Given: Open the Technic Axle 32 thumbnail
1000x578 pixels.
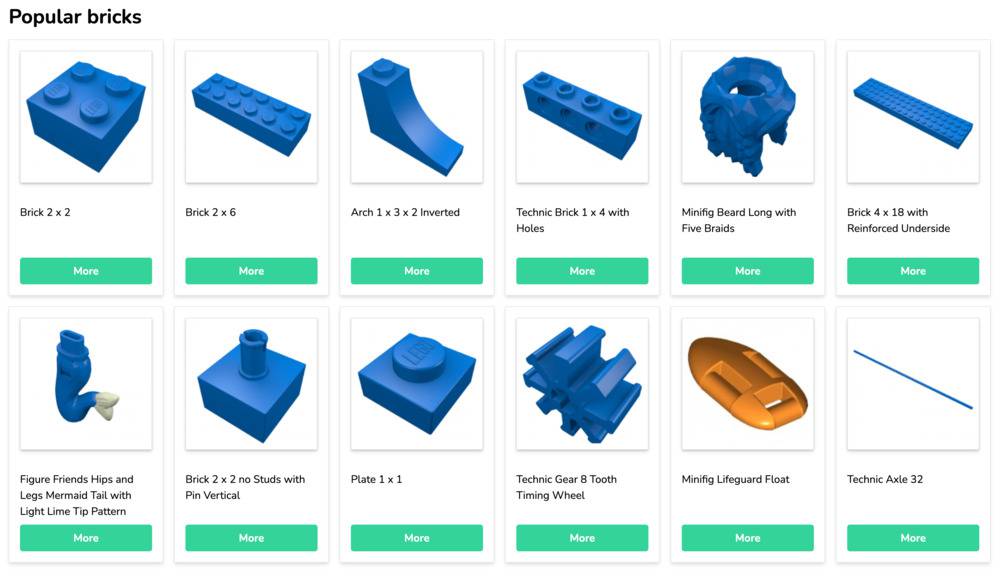Looking at the screenshot, I should click(x=913, y=384).
